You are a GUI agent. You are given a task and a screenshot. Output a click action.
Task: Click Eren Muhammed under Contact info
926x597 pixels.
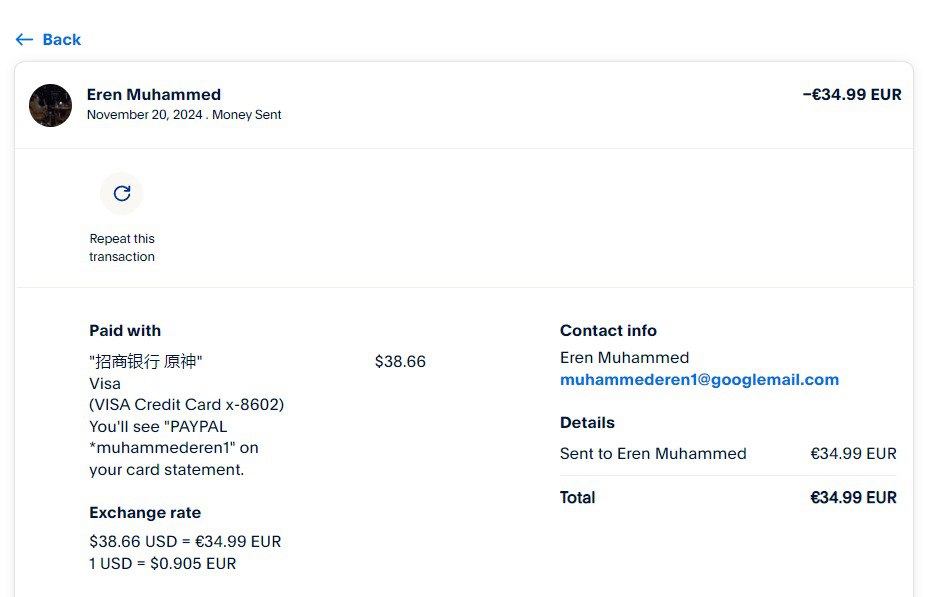pos(624,358)
